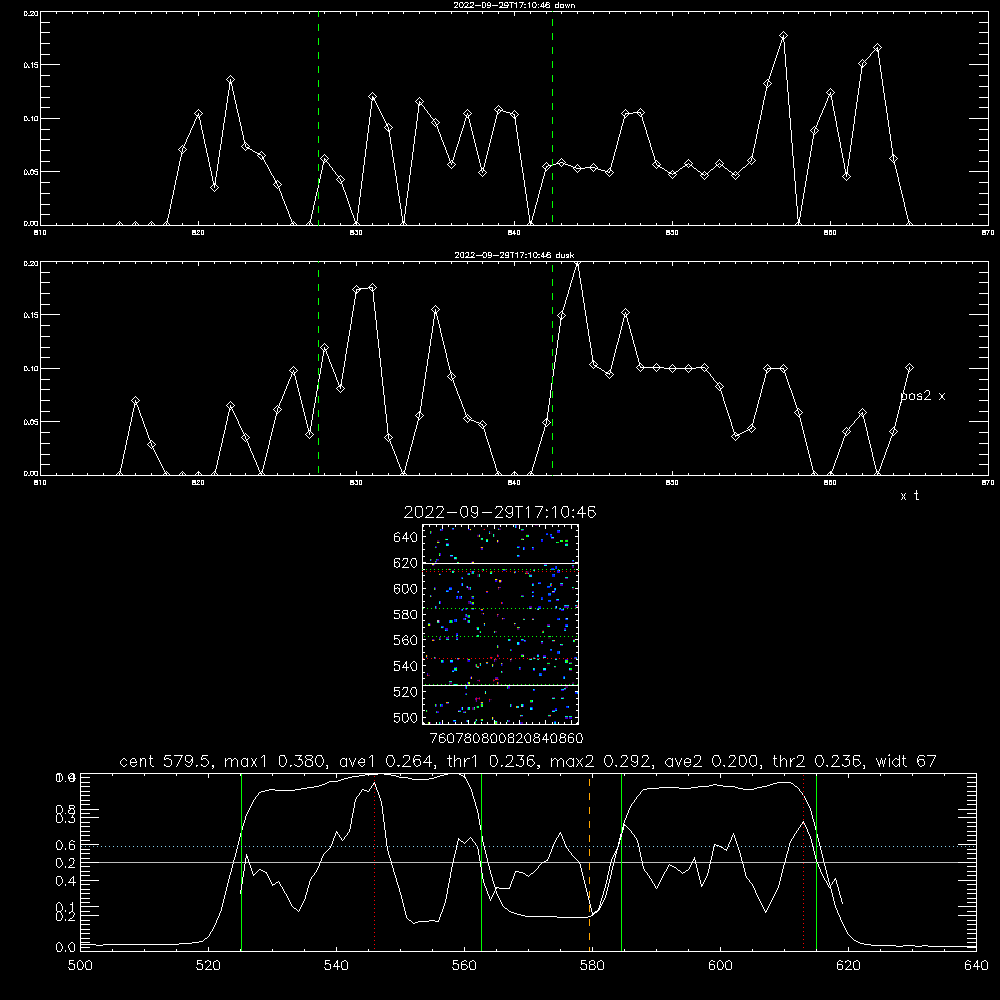The width and height of the screenshot is (1000, 1000).
Task: Click the last diamond point on the dusk curve
Action: [x=909, y=367]
